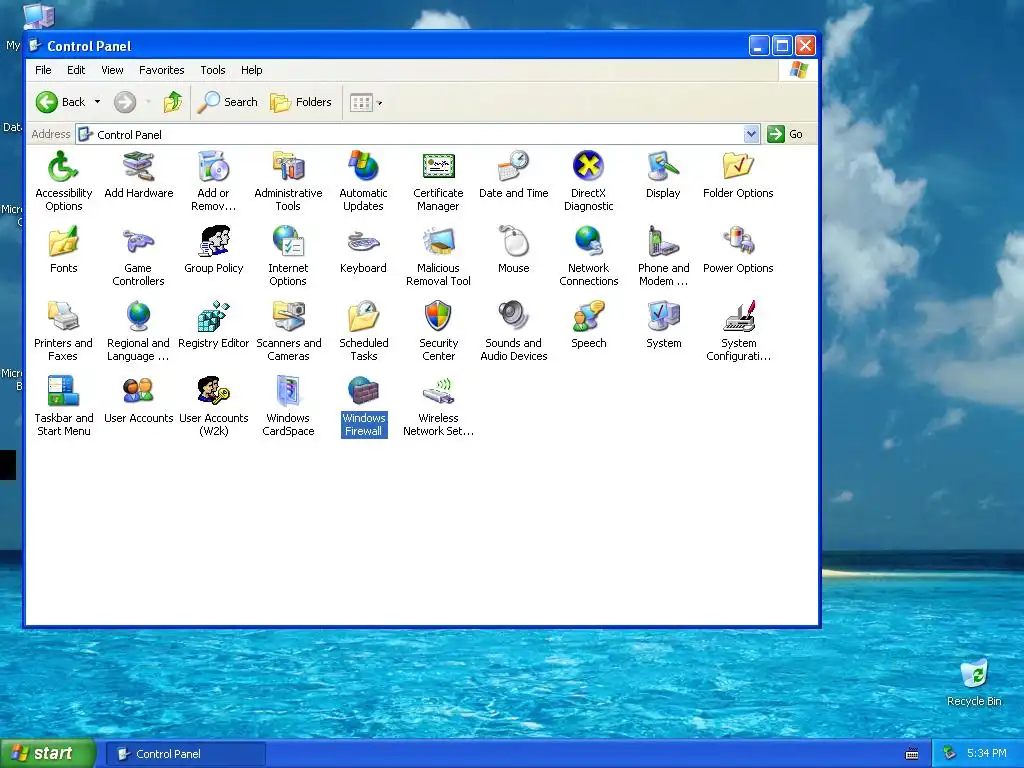Image resolution: width=1024 pixels, height=768 pixels.
Task: Open System Configuration icon
Action: click(x=738, y=332)
